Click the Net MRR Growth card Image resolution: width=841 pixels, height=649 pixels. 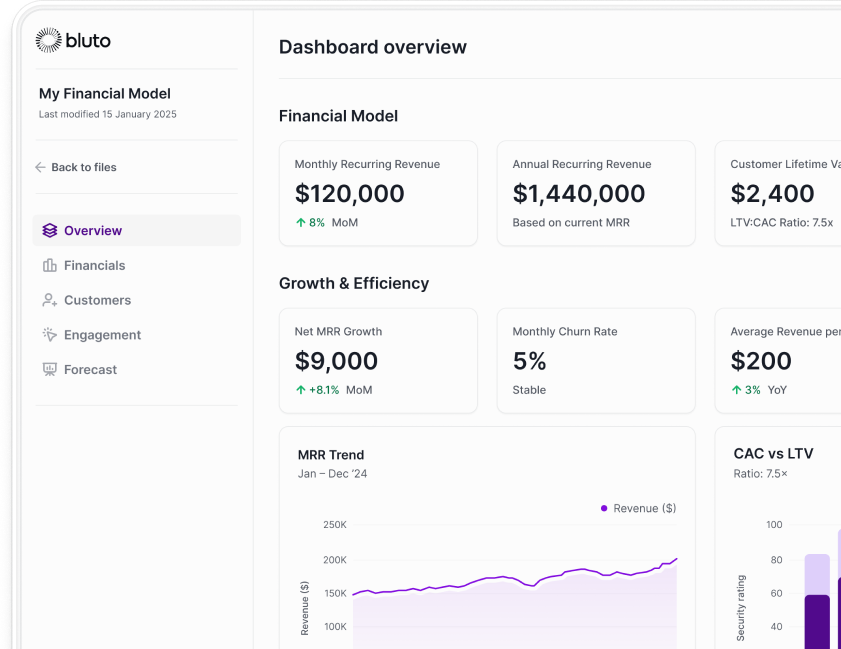coord(378,360)
